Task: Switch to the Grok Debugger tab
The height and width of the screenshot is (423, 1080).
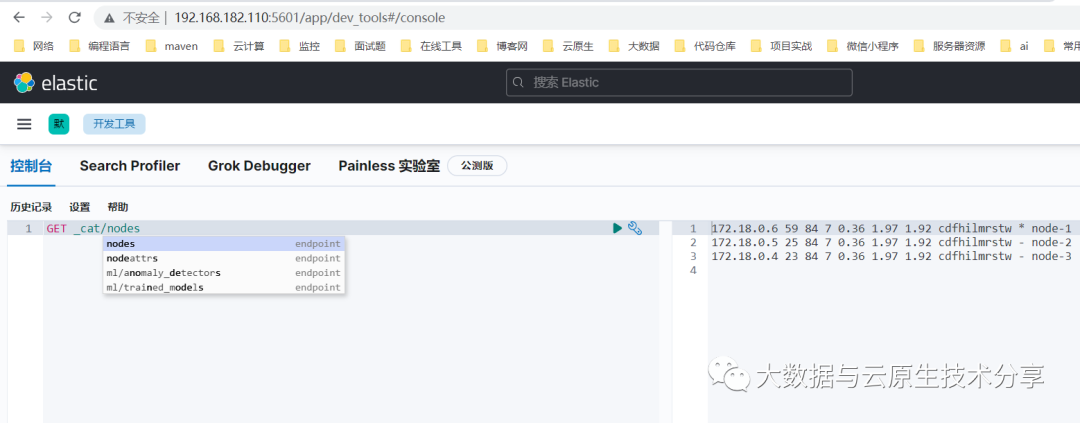Action: [x=259, y=166]
